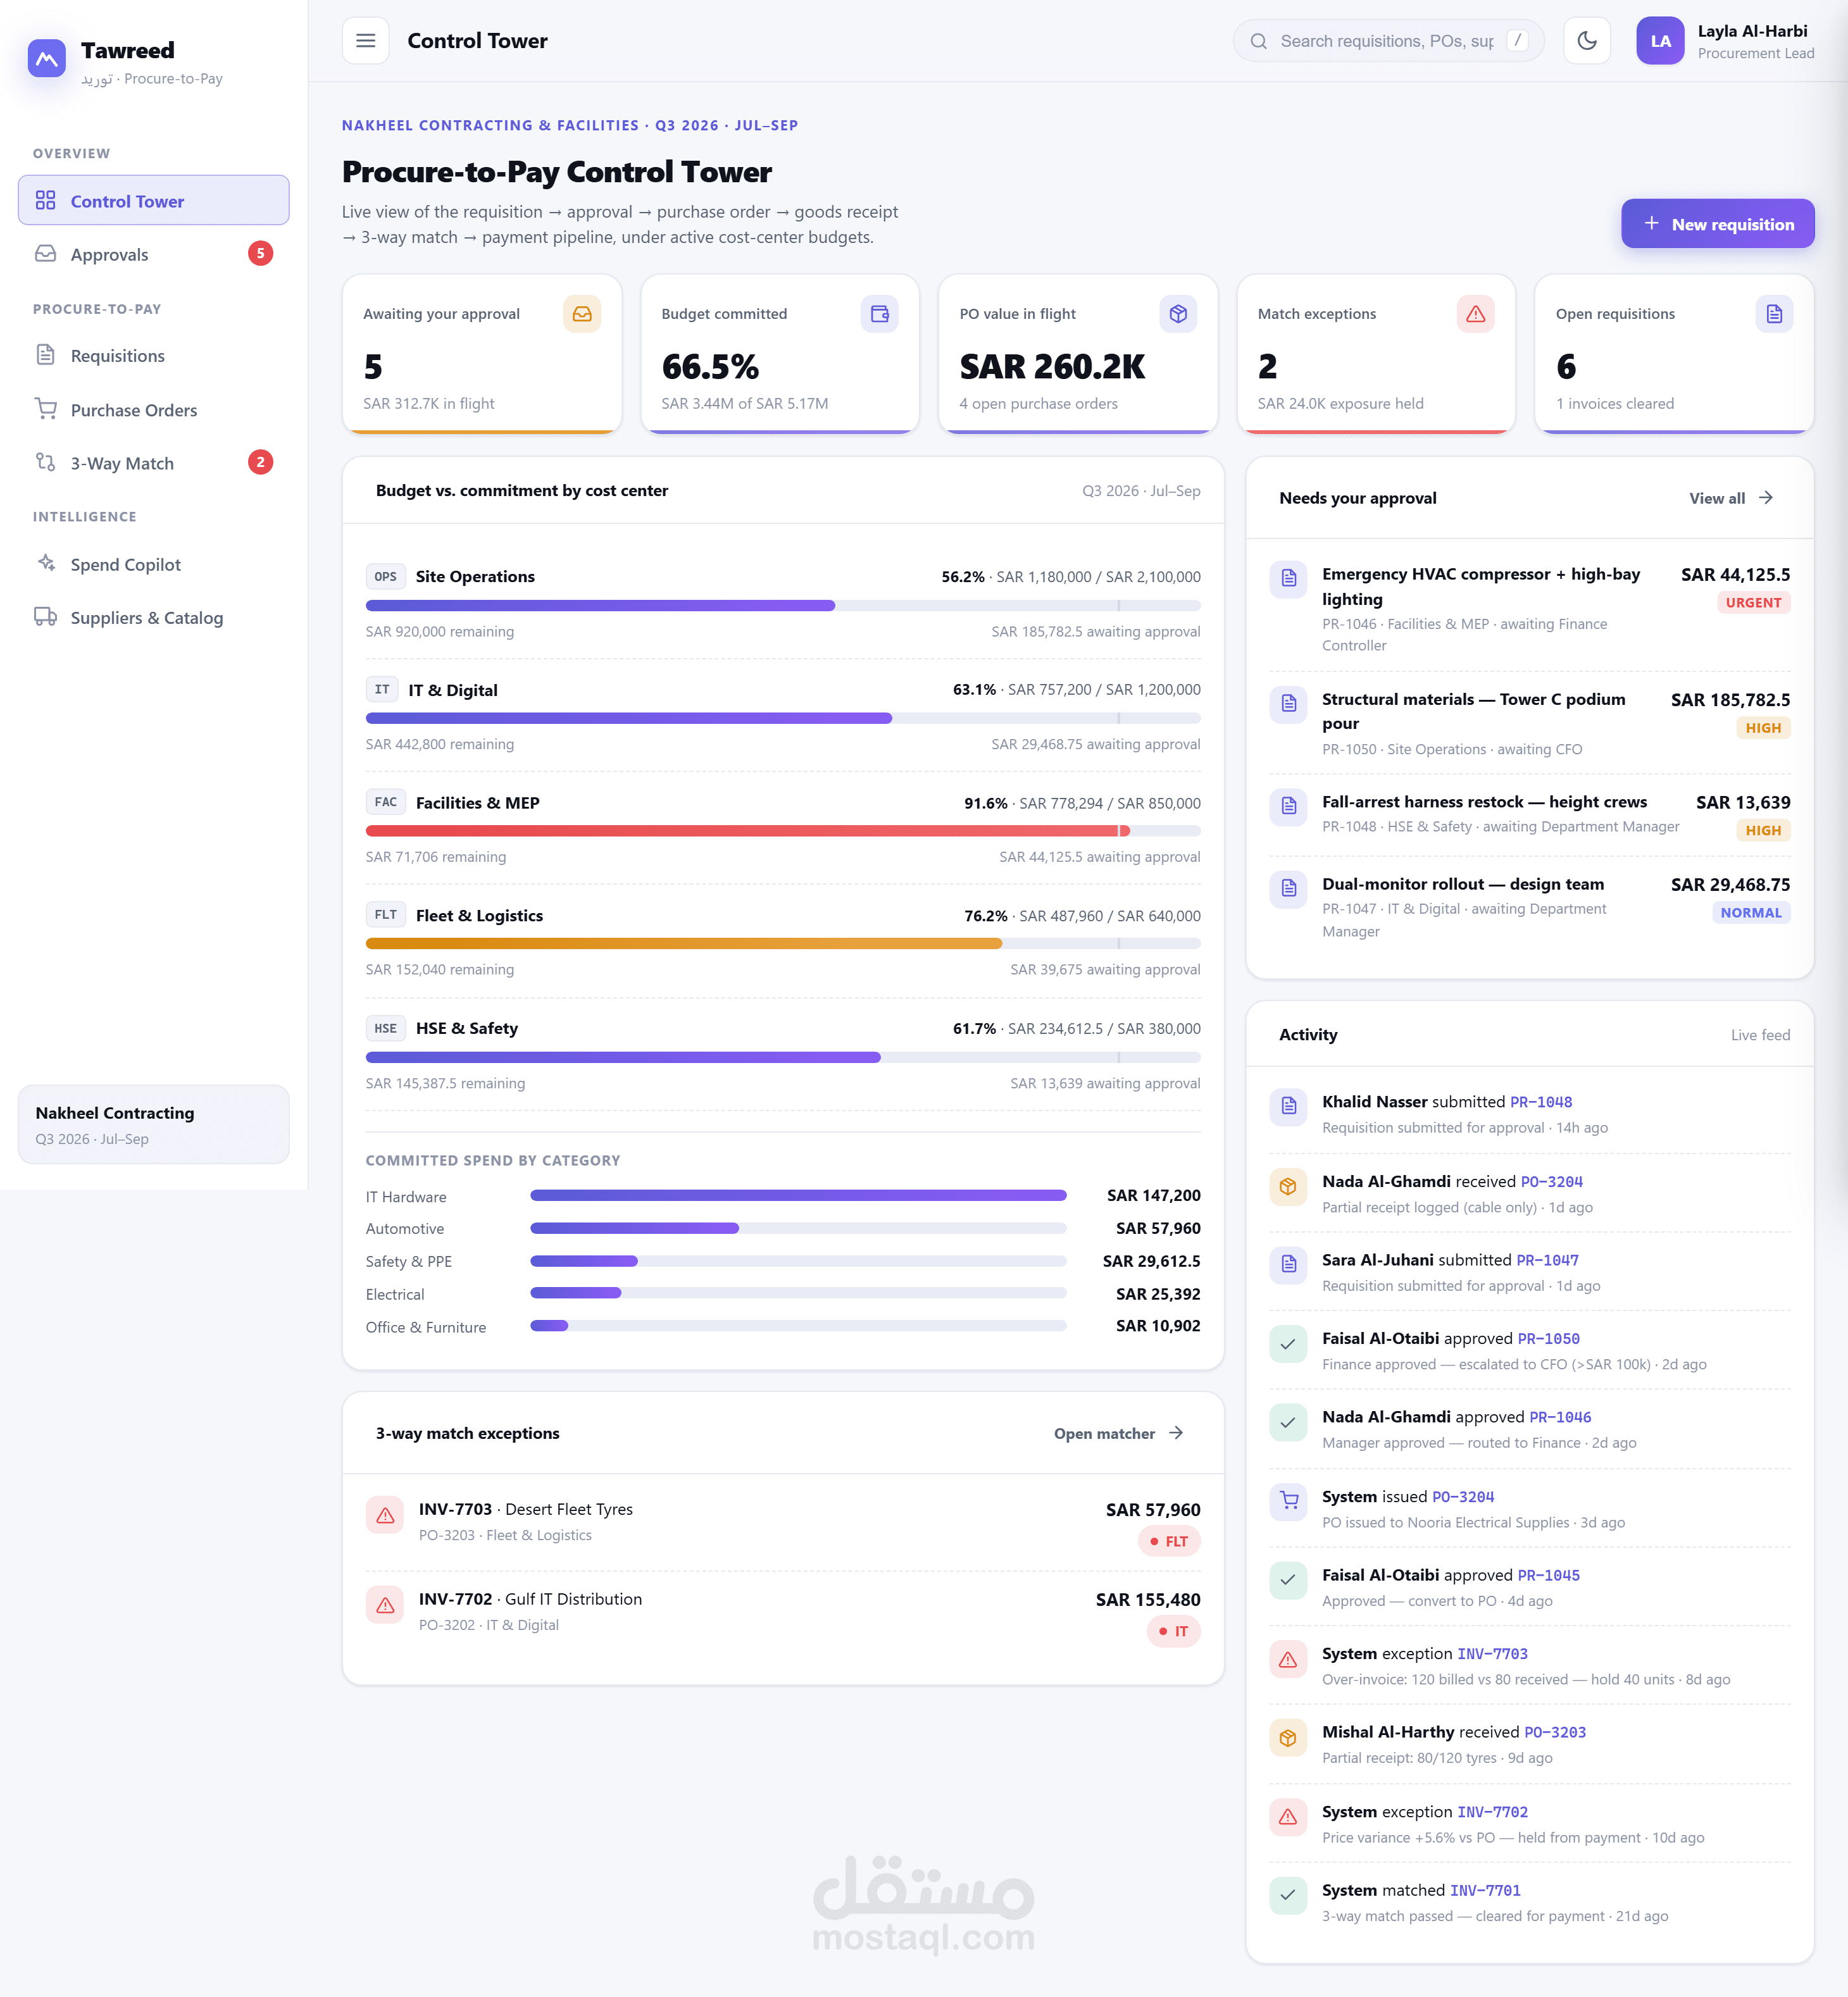1848x1997 pixels.
Task: Click the IT Hardware category spend bar
Action: tap(798, 1196)
